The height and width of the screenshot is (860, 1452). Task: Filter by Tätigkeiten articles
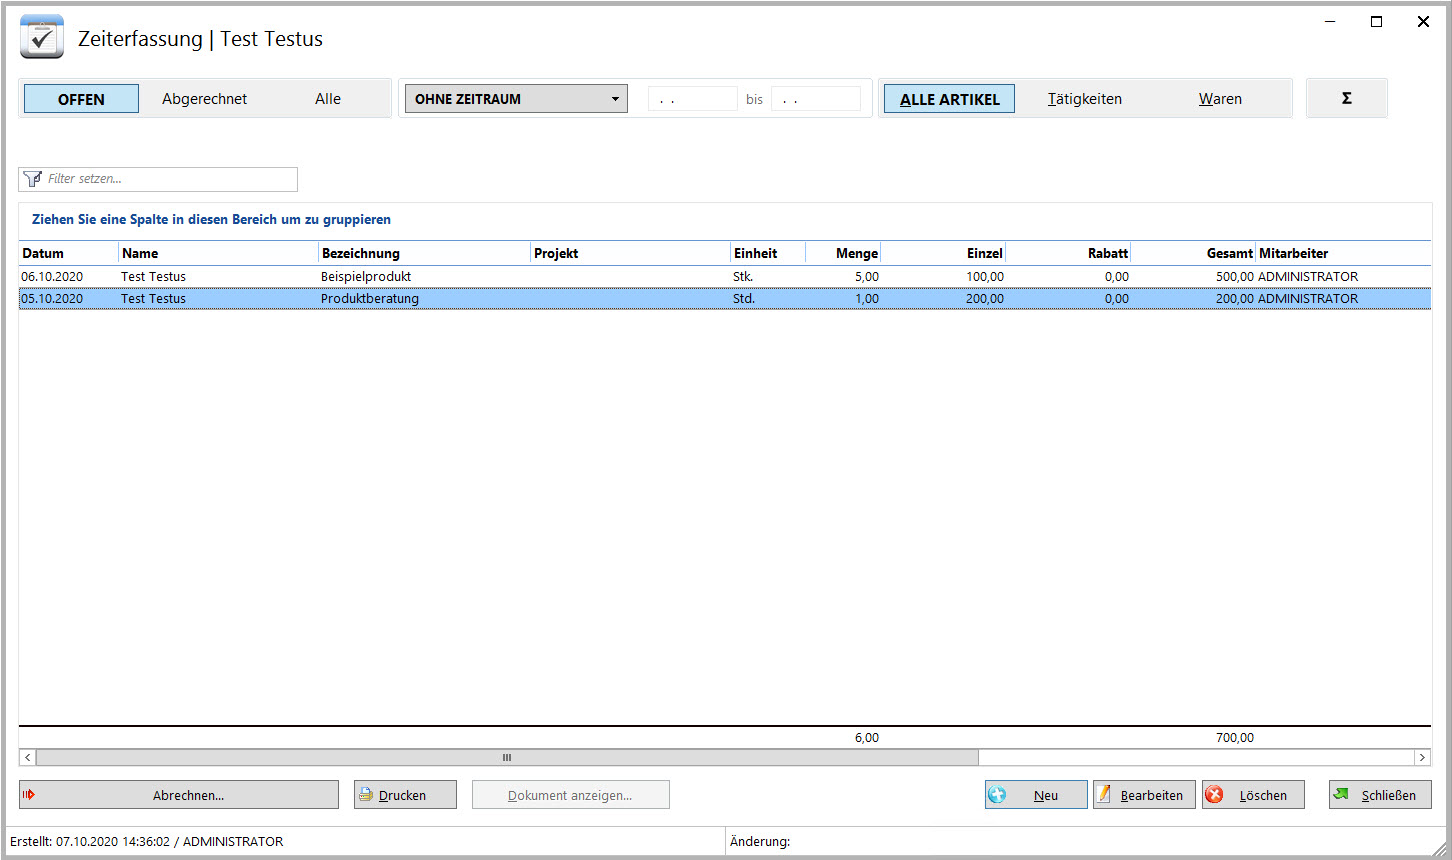[x=1084, y=99]
